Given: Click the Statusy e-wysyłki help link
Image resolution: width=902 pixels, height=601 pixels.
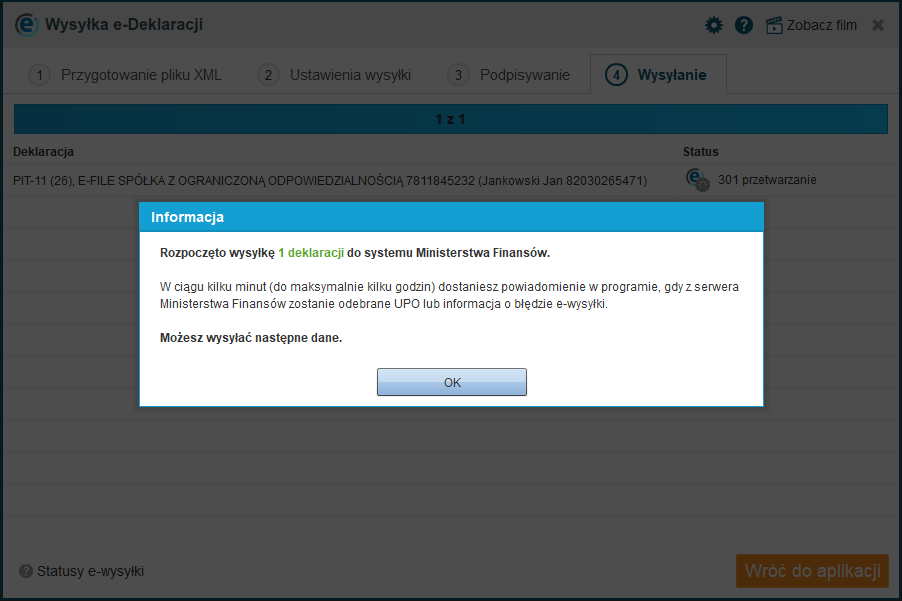Looking at the screenshot, I should click(x=90, y=571).
